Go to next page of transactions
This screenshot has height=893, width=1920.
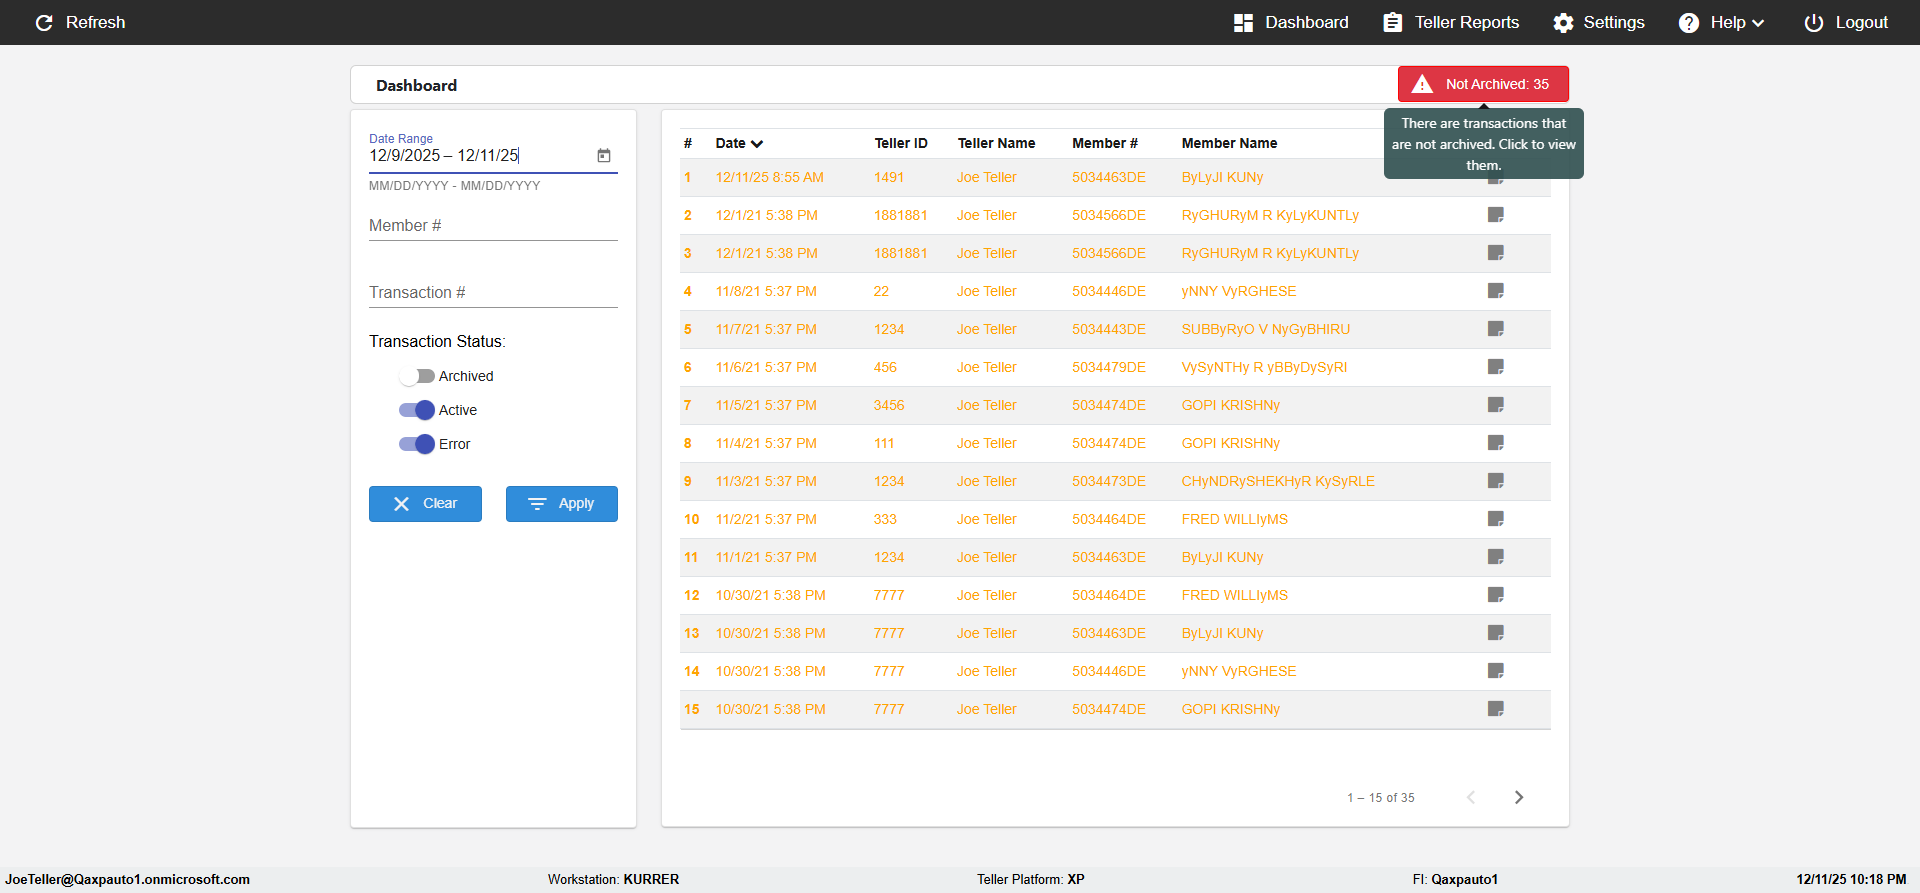pyautogui.click(x=1518, y=797)
